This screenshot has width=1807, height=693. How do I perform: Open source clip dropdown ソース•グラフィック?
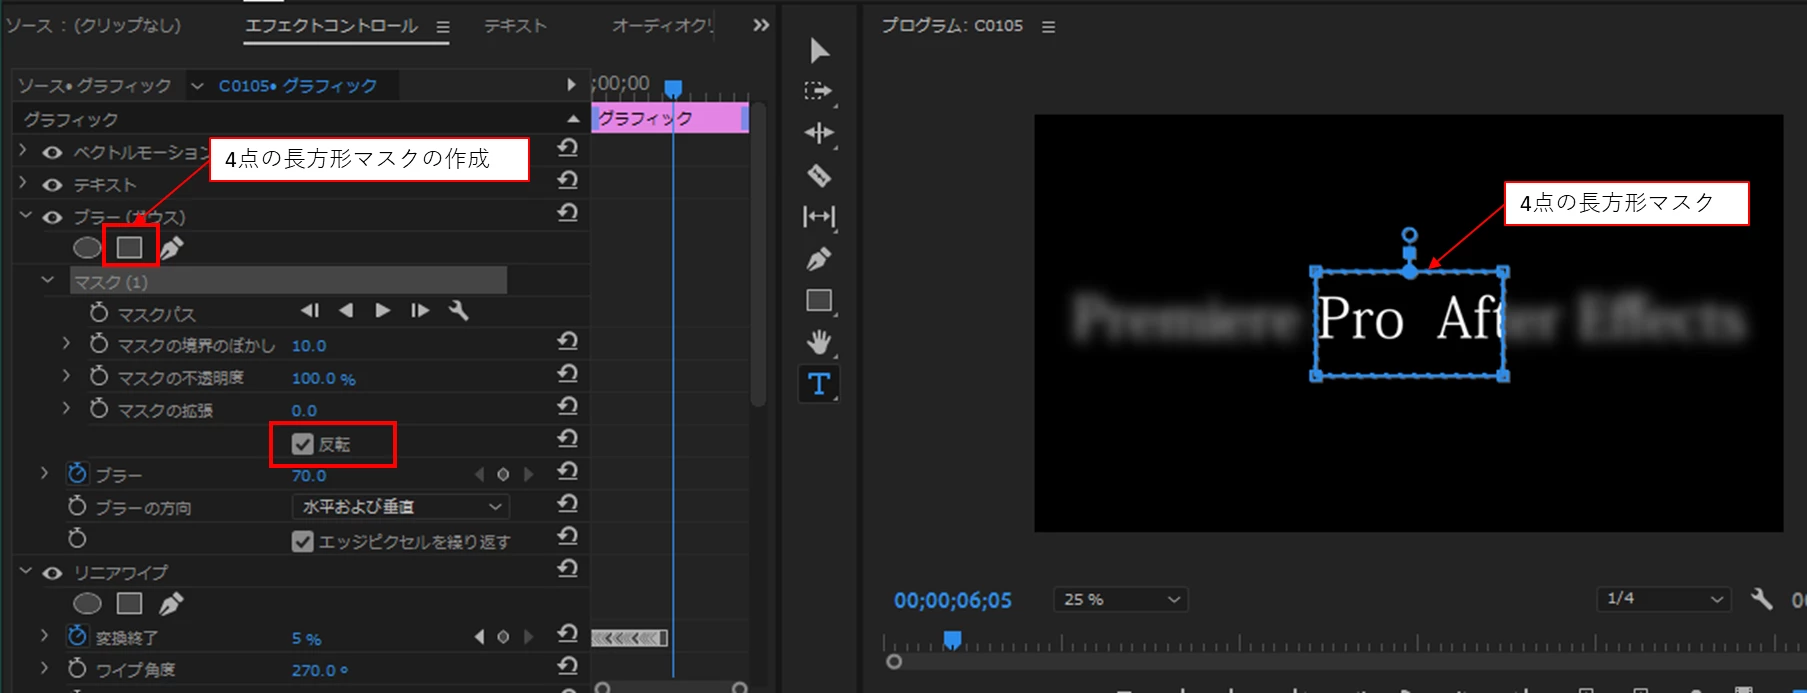(x=197, y=86)
